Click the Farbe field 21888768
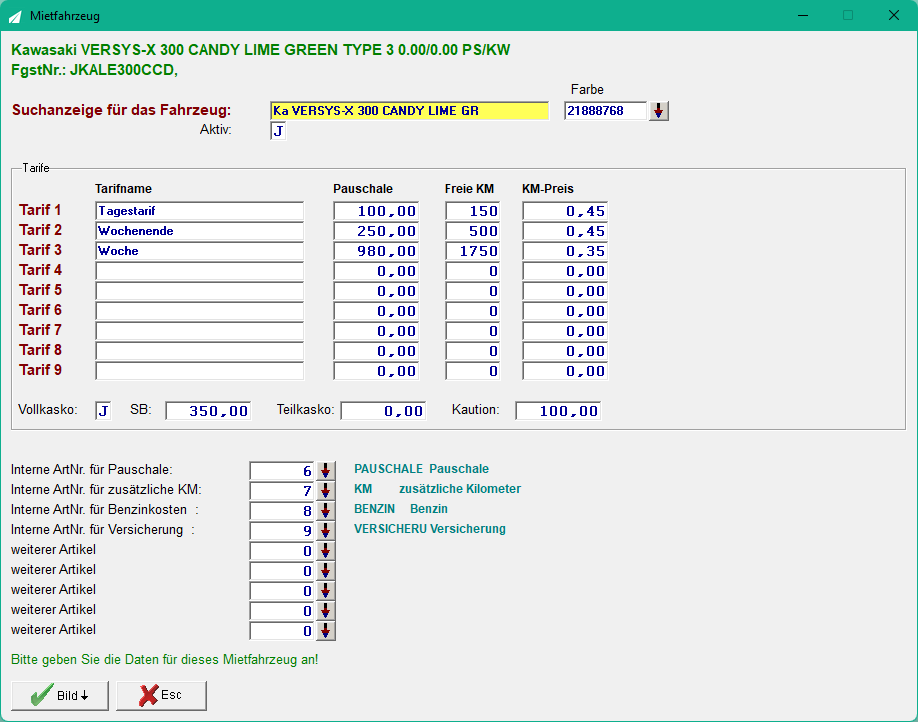This screenshot has width=918, height=722. coord(605,111)
